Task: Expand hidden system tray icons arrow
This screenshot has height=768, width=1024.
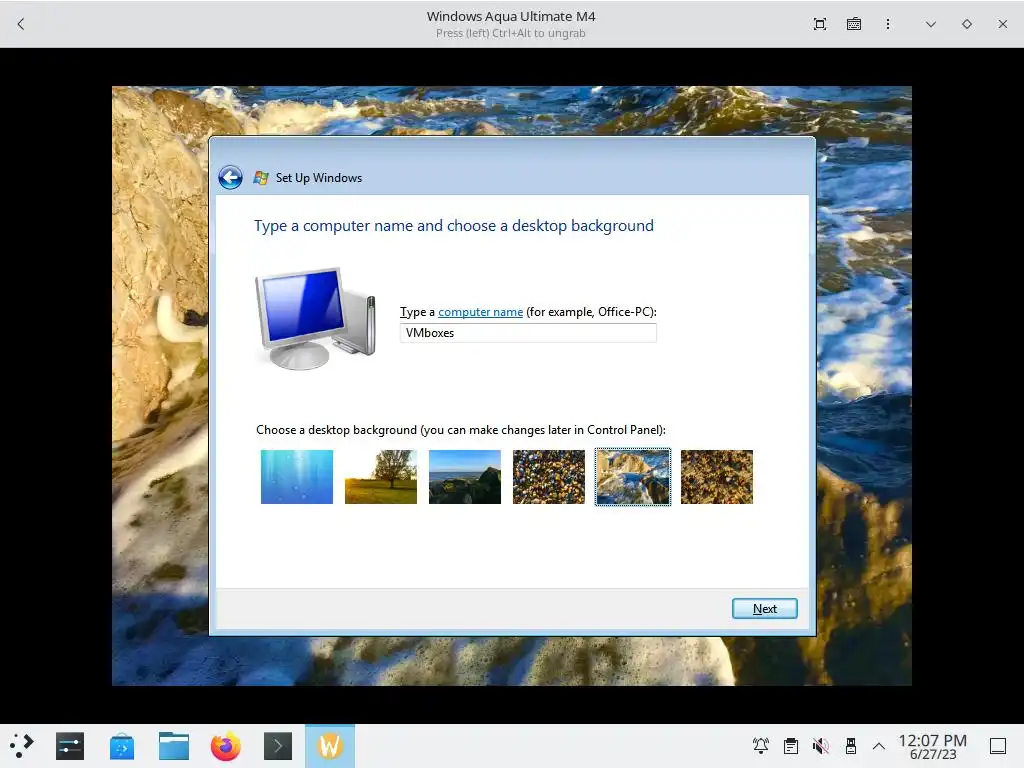Action: pos(879,746)
